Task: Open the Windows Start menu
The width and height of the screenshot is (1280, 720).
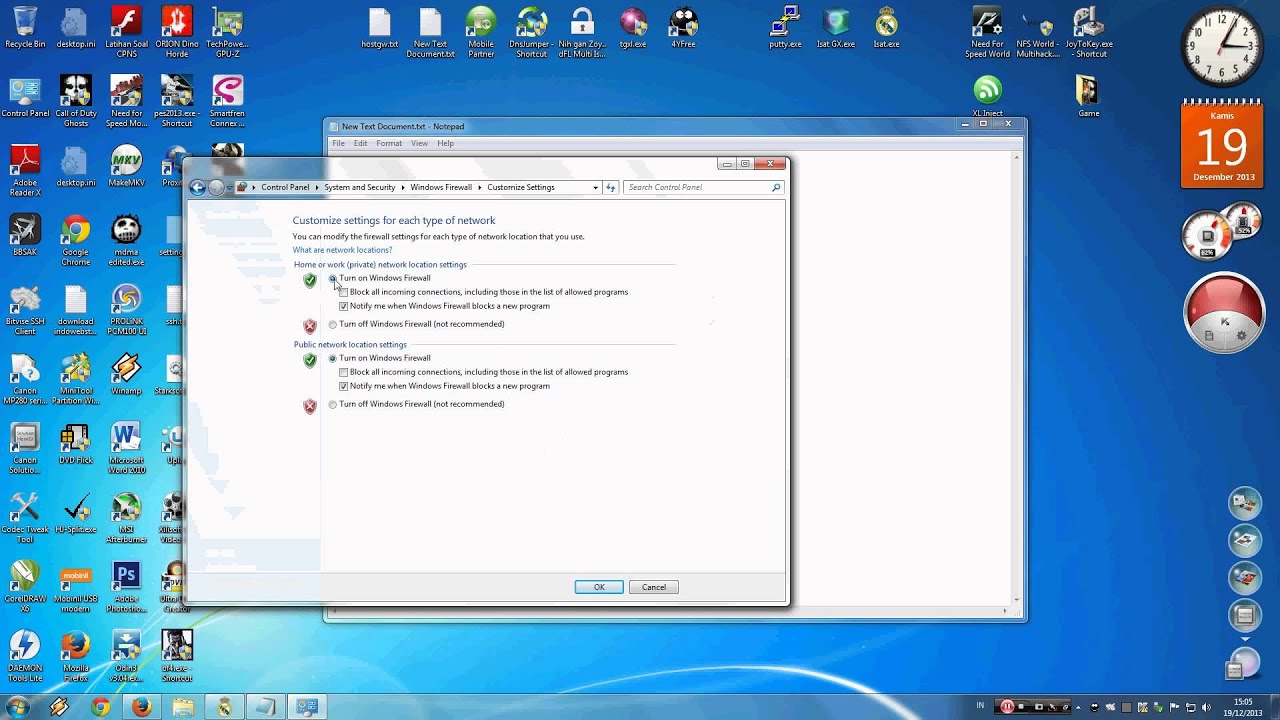Action: point(18,707)
